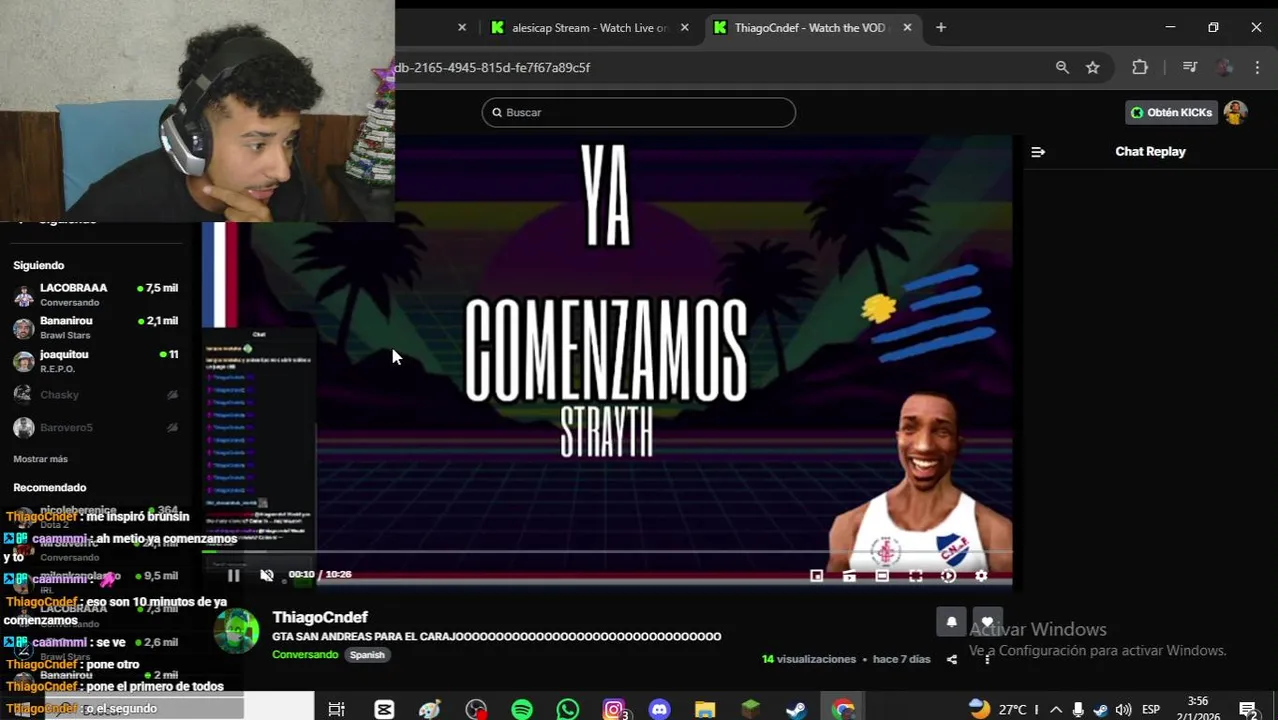
Task: Open LACOBRAAA channel in Siguiendo list
Action: tap(96, 295)
